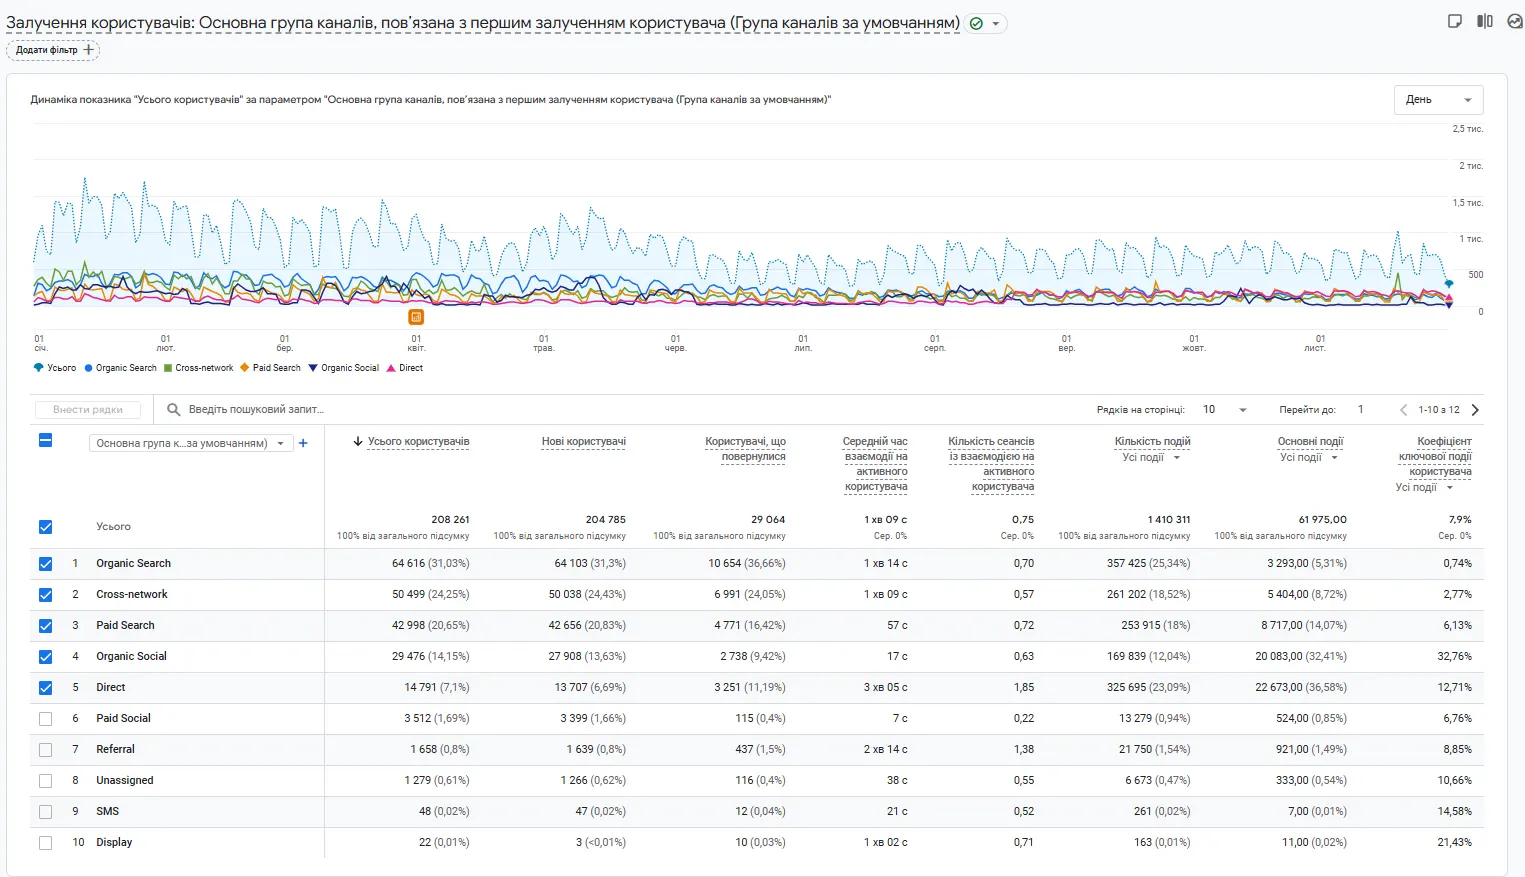This screenshot has height=877, width=1525.
Task: Uncheck the Organic Search row checkbox
Action: click(45, 564)
